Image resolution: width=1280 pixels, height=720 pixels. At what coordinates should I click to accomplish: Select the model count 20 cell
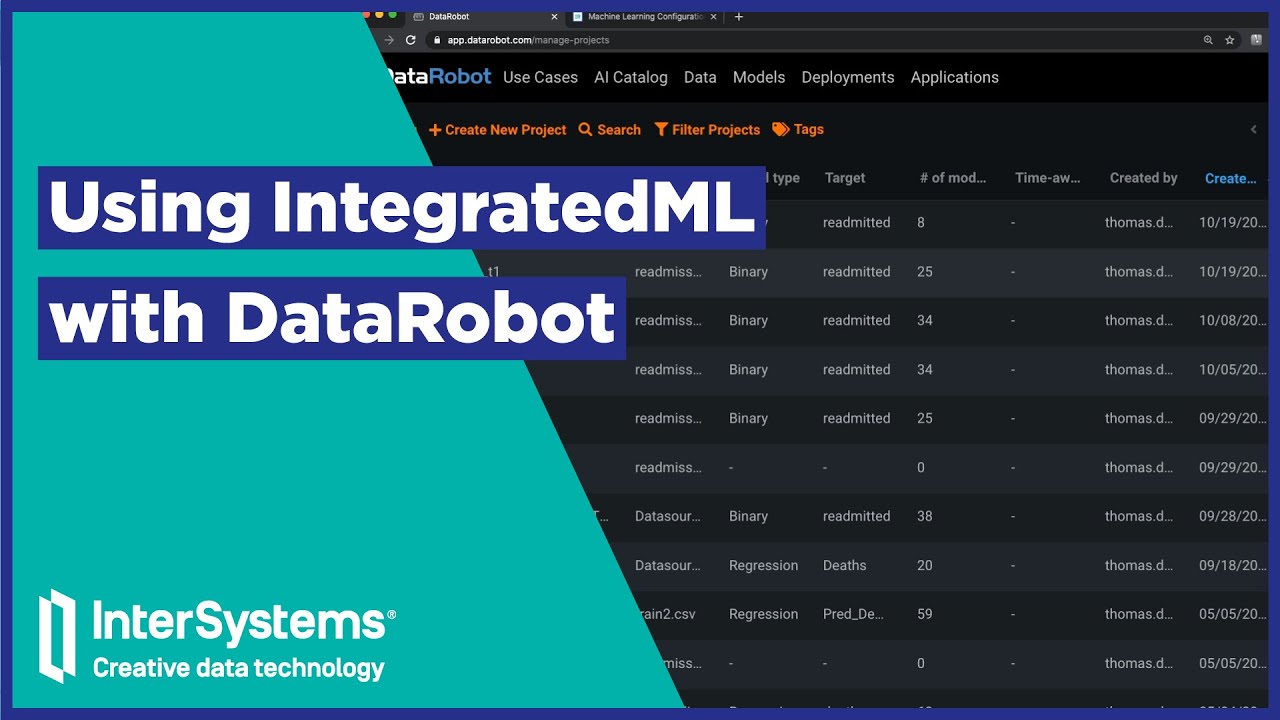tap(925, 565)
